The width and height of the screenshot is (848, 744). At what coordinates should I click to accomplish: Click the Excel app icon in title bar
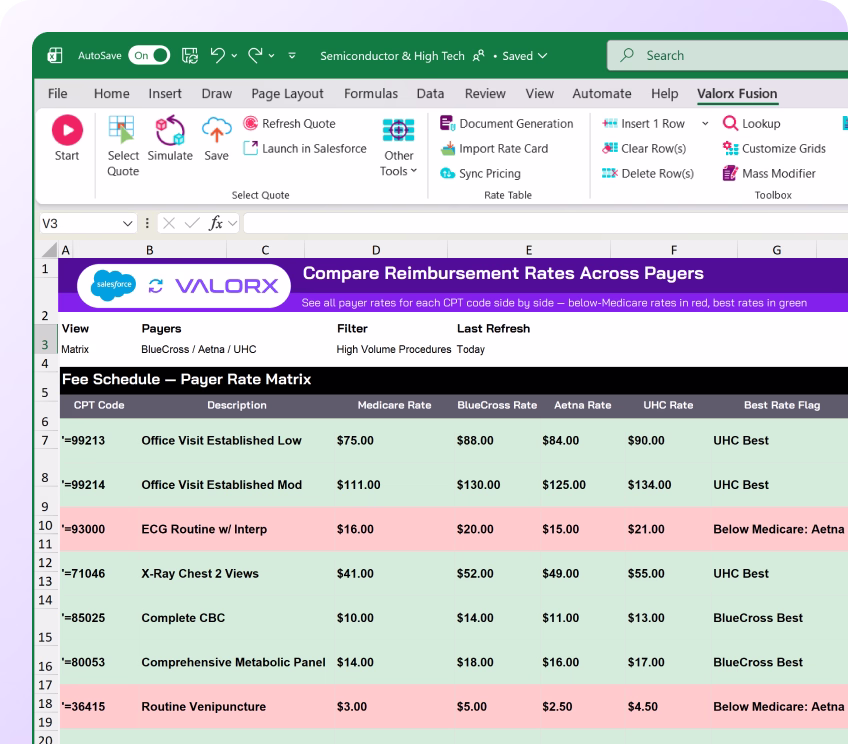[55, 55]
